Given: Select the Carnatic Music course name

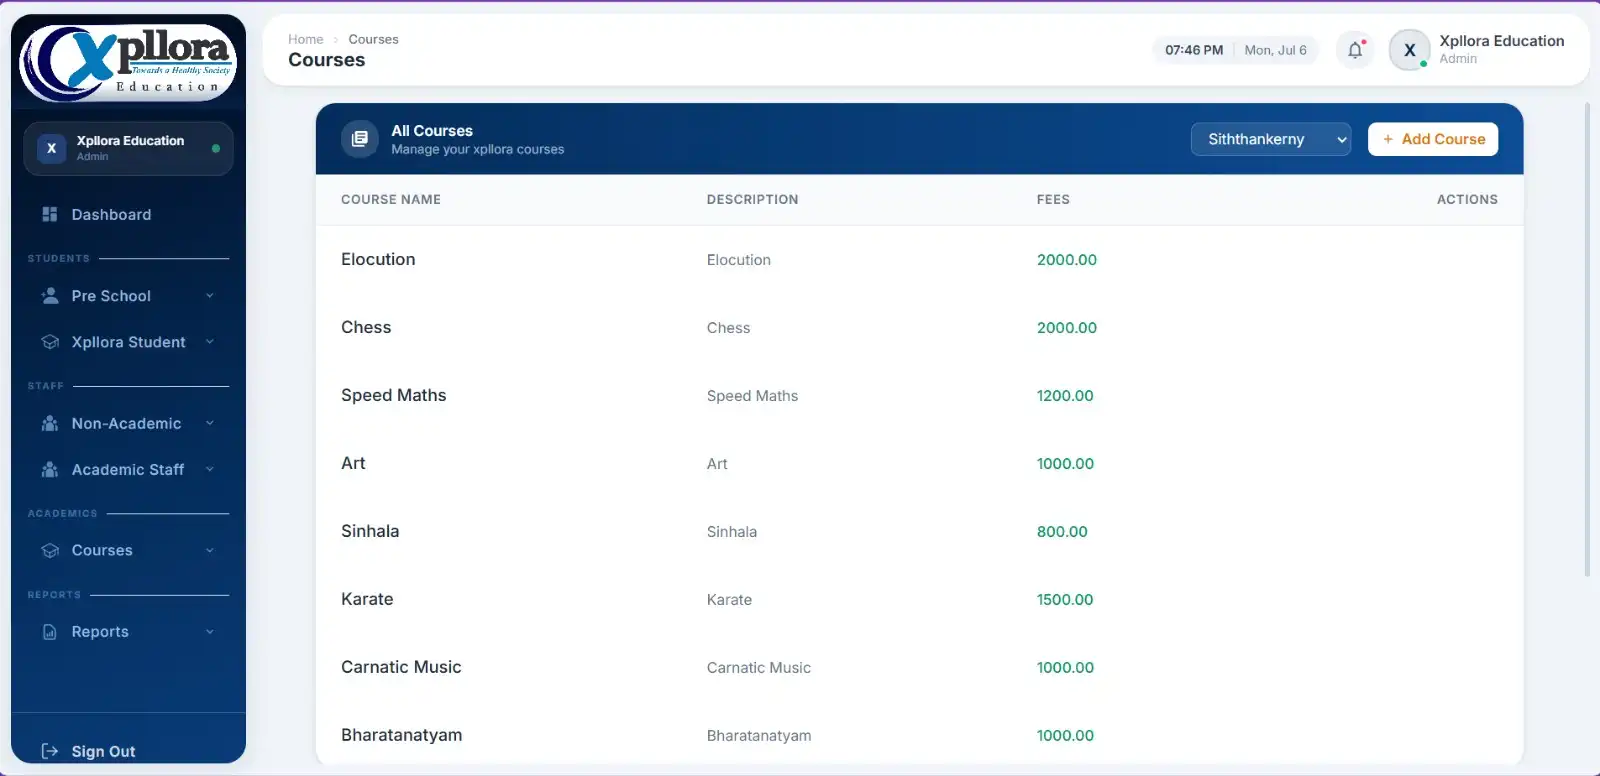Looking at the screenshot, I should coord(401,667).
